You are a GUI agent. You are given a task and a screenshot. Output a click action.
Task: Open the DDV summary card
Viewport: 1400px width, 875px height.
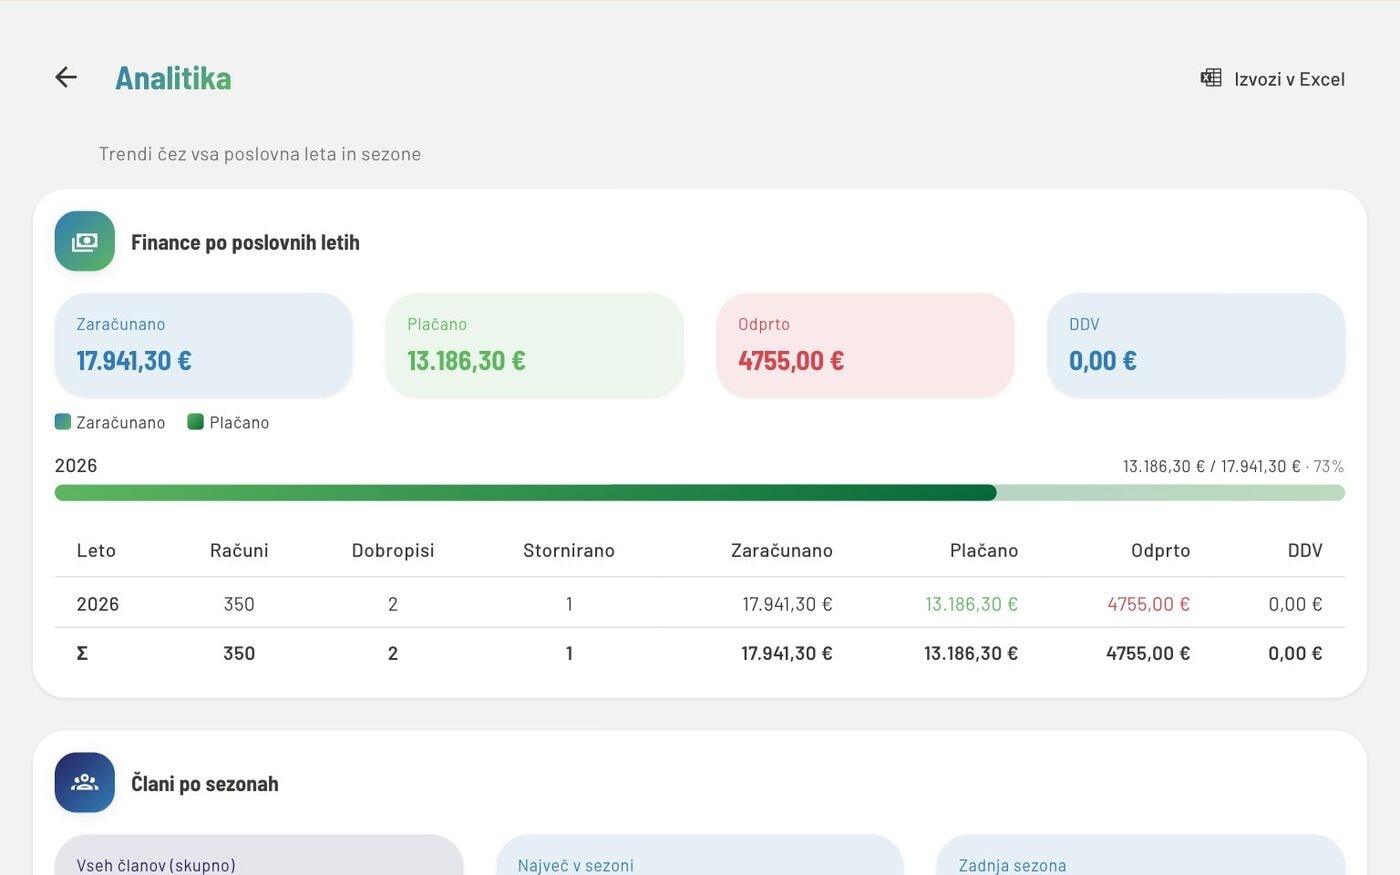pyautogui.click(x=1196, y=345)
